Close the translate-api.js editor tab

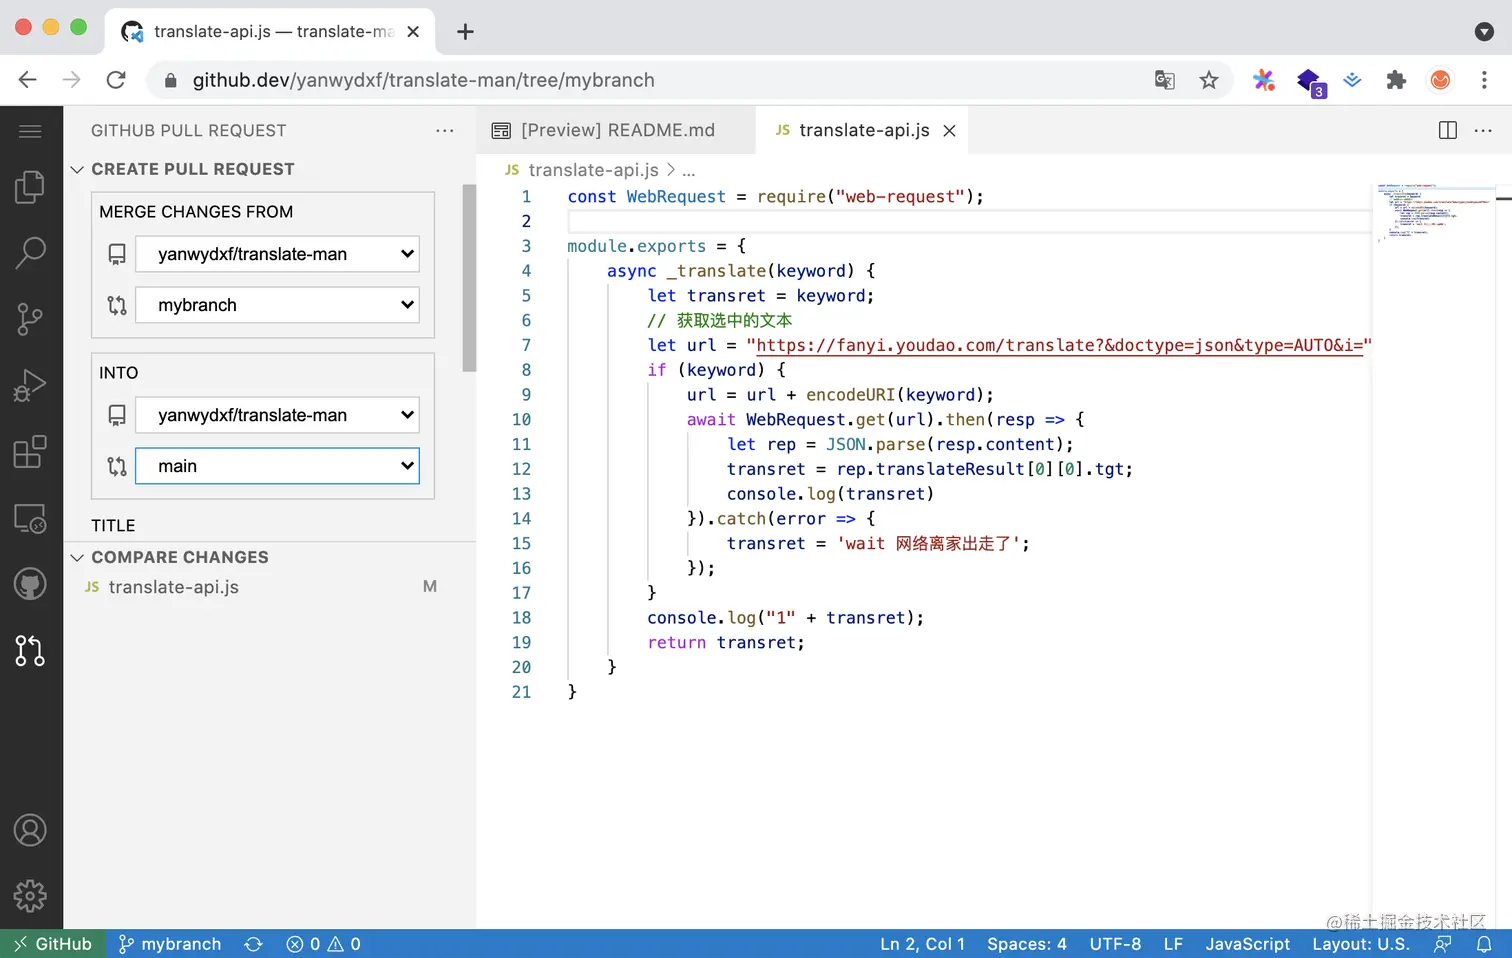pyautogui.click(x=949, y=131)
